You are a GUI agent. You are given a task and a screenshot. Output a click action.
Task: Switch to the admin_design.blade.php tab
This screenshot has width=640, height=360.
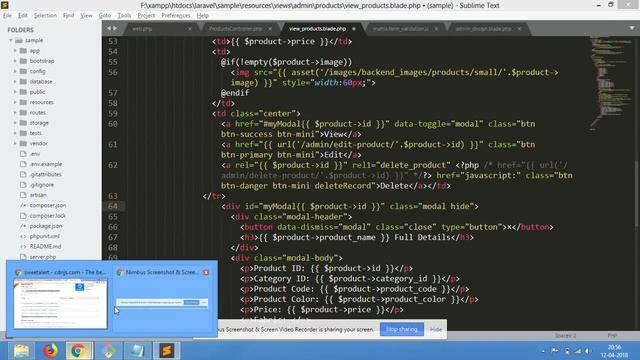click(484, 29)
